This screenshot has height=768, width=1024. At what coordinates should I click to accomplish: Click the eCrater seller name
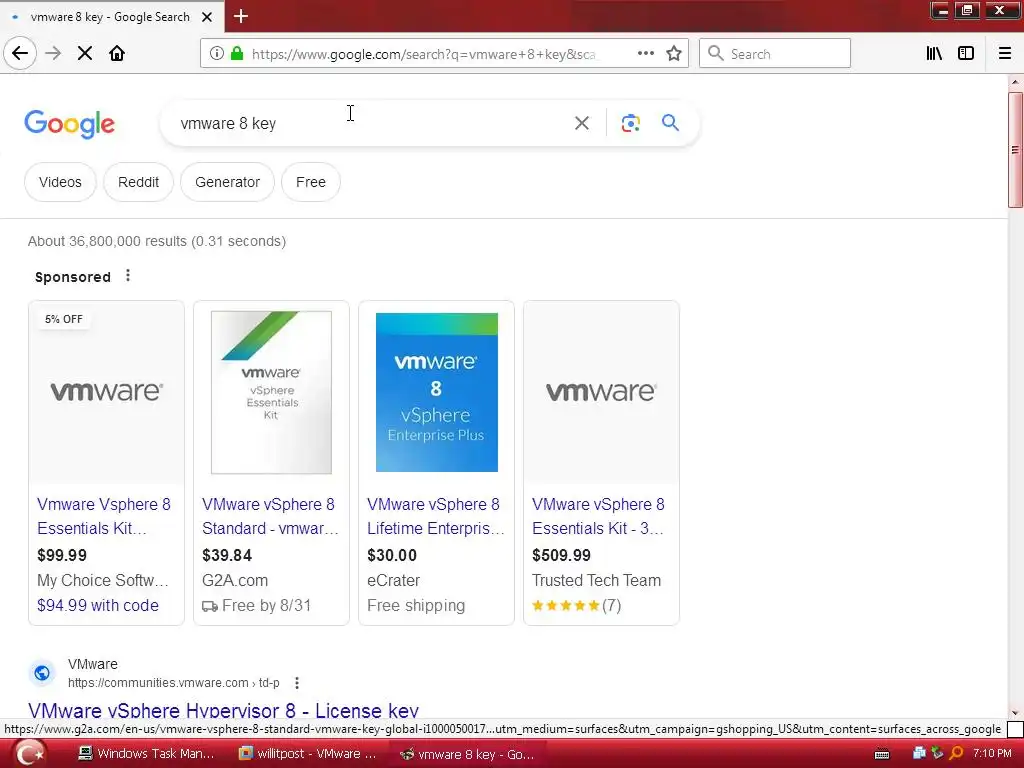pos(393,581)
